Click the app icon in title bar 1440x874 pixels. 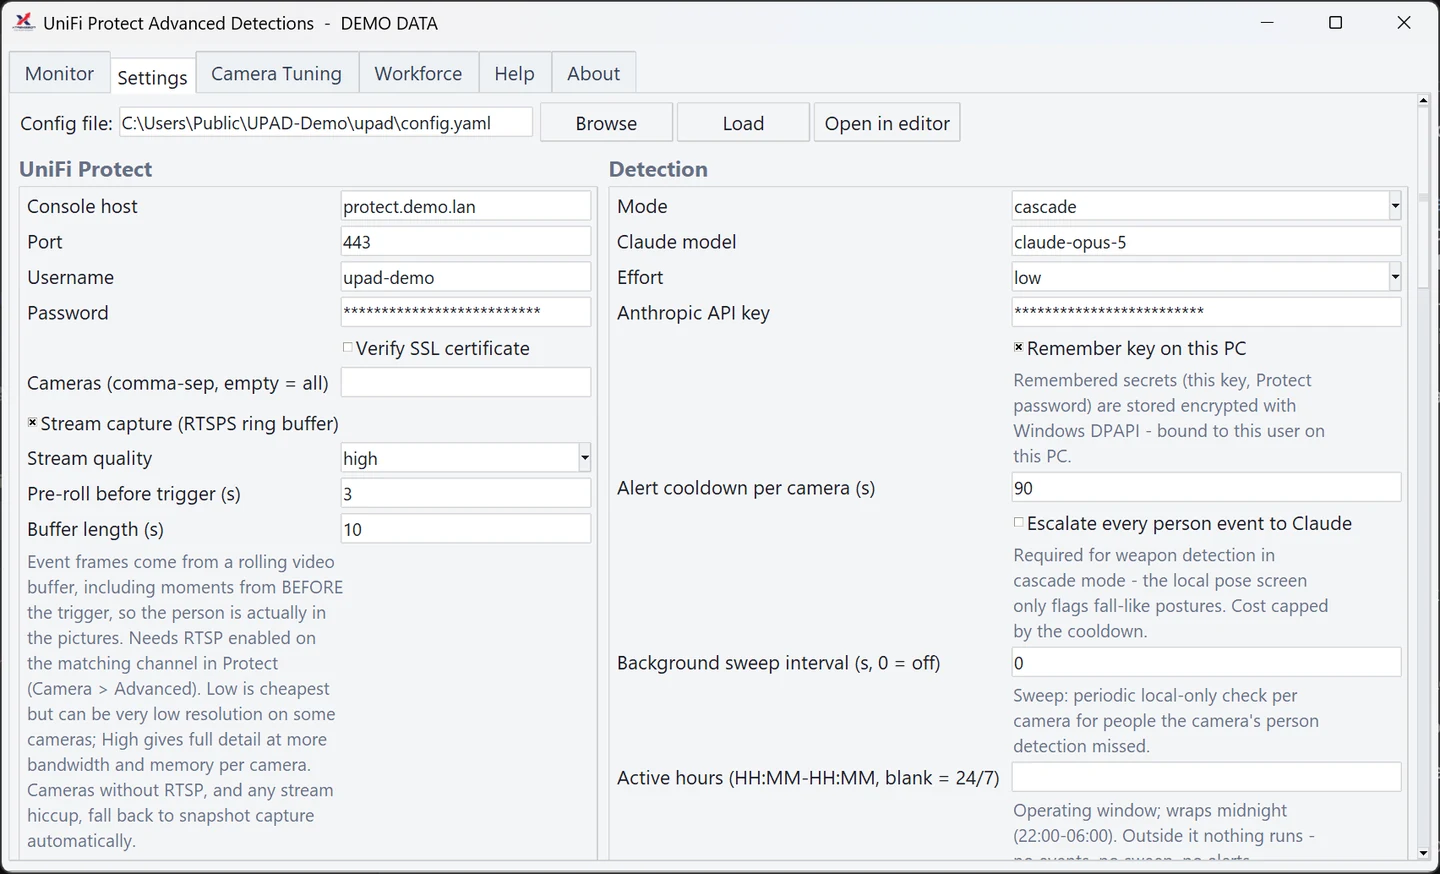coord(24,22)
